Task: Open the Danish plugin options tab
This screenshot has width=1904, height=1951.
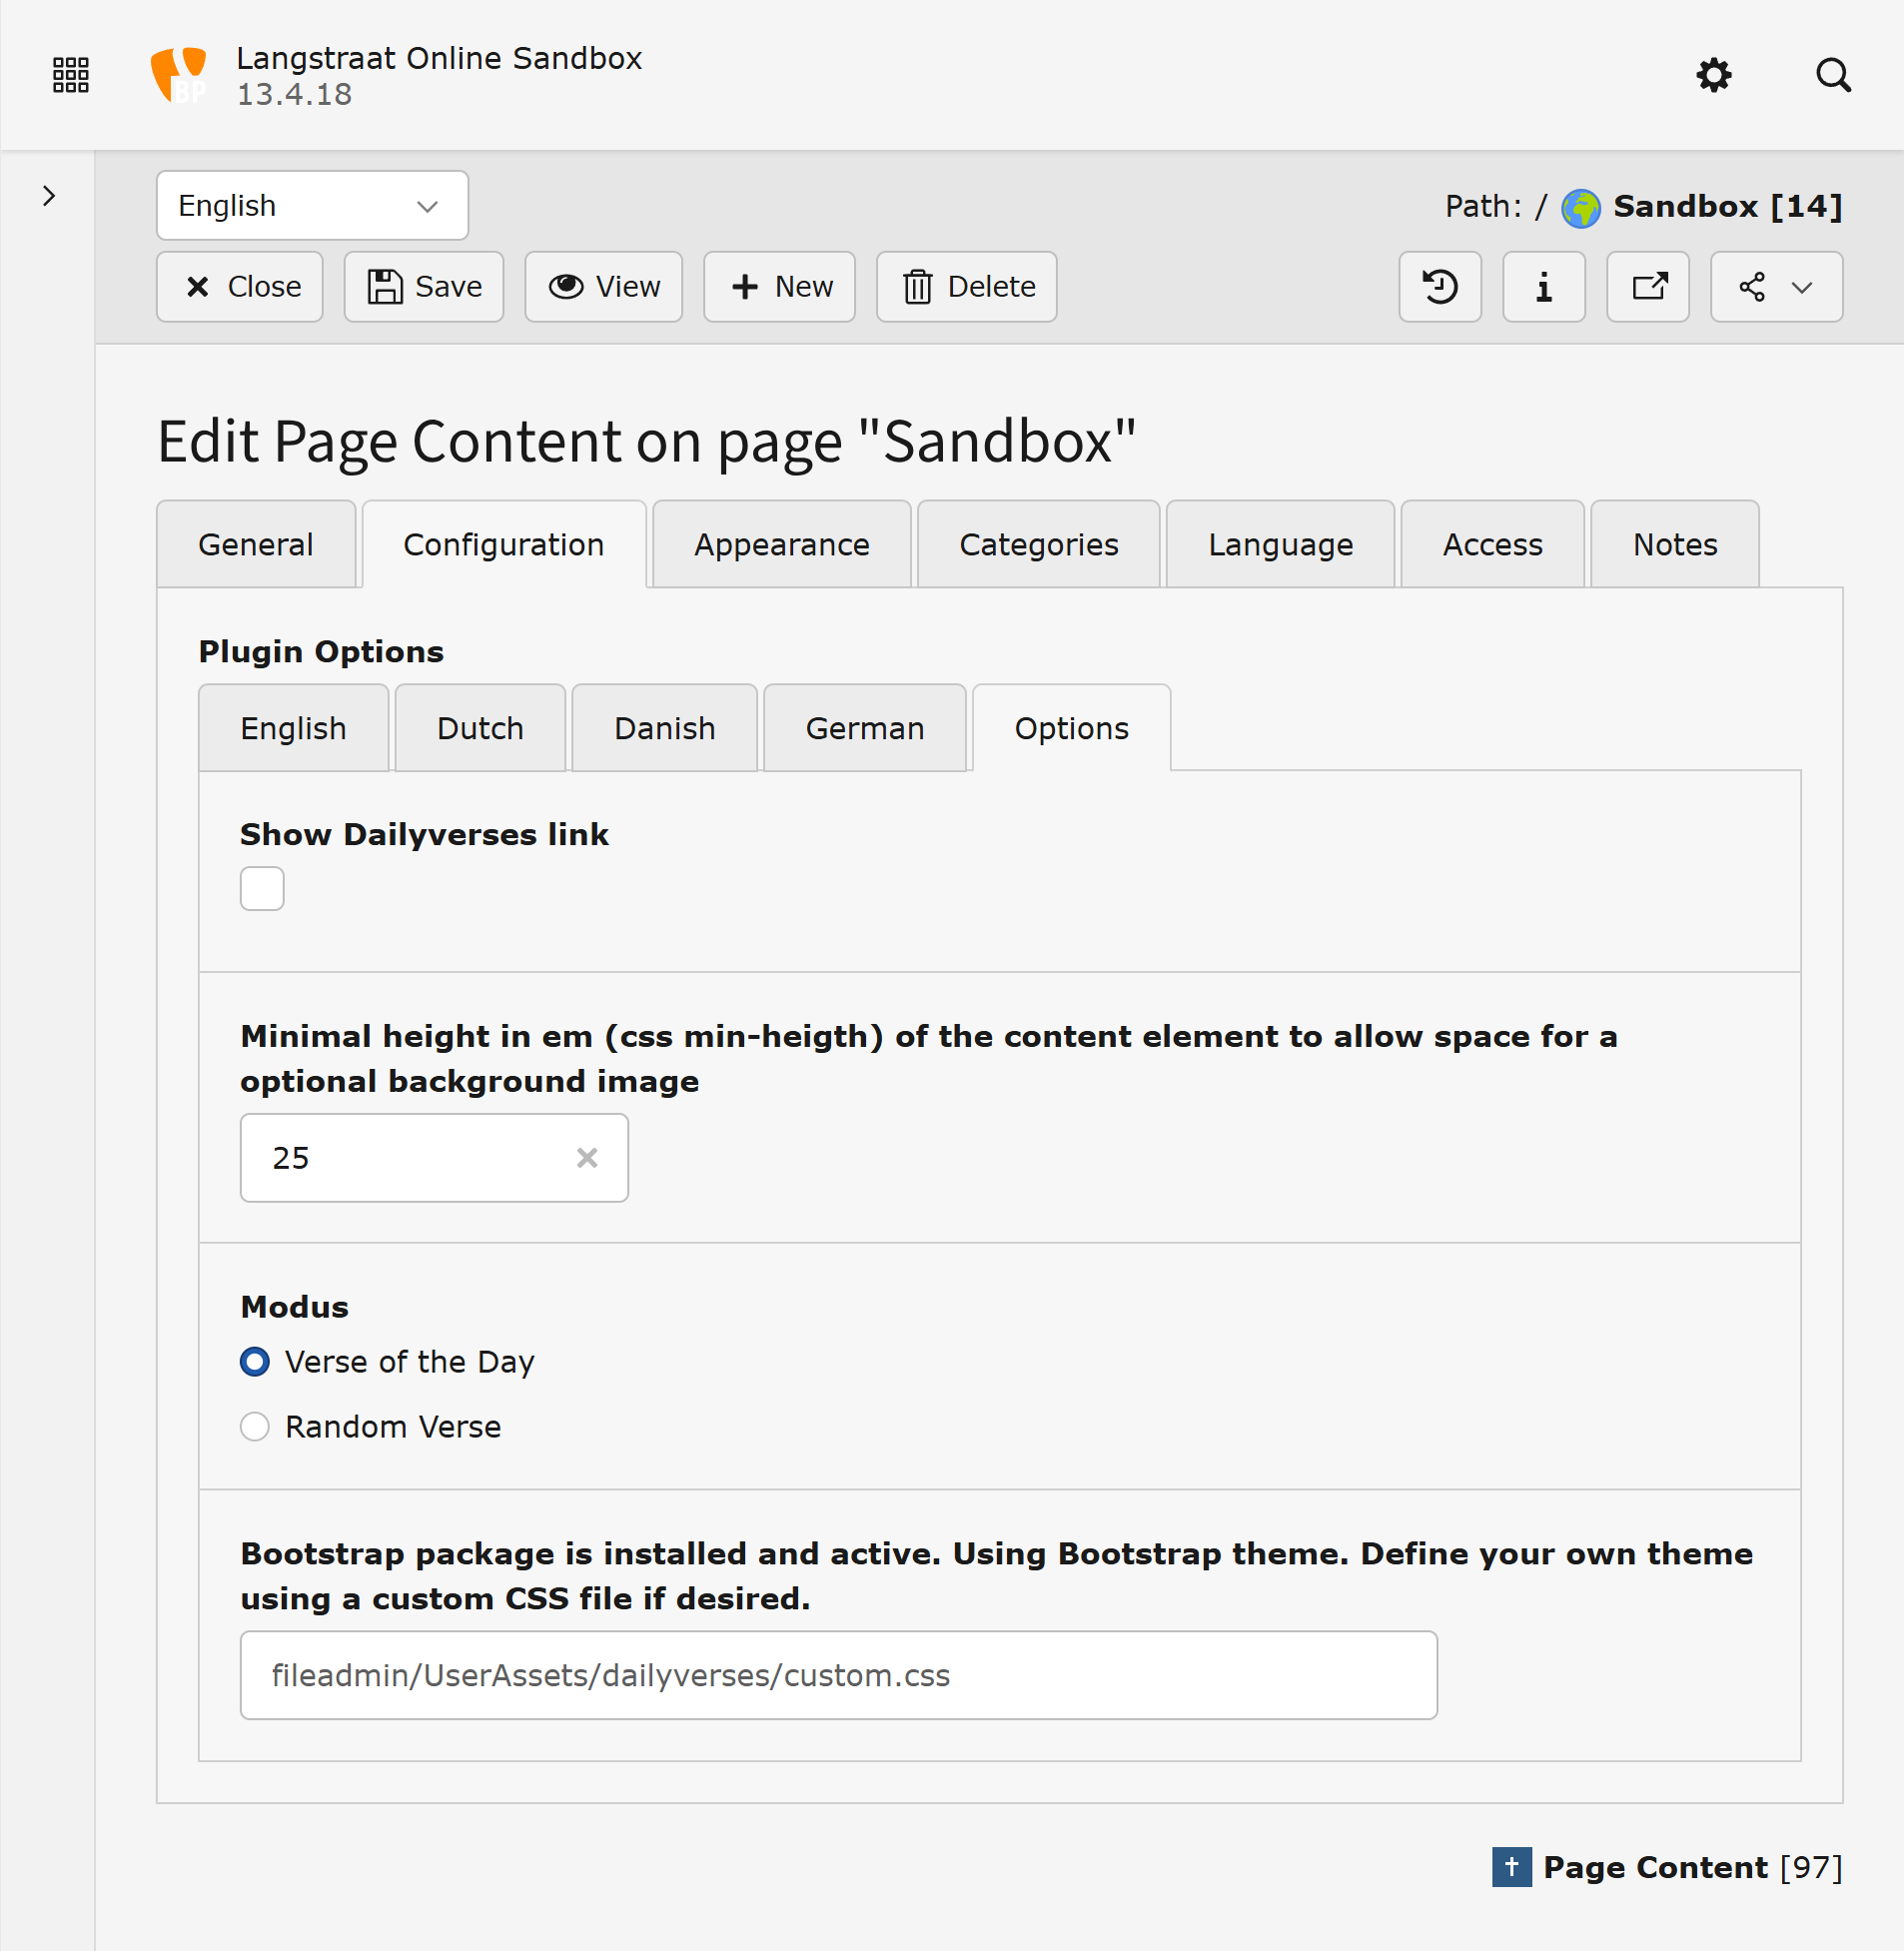Action: tap(664, 728)
